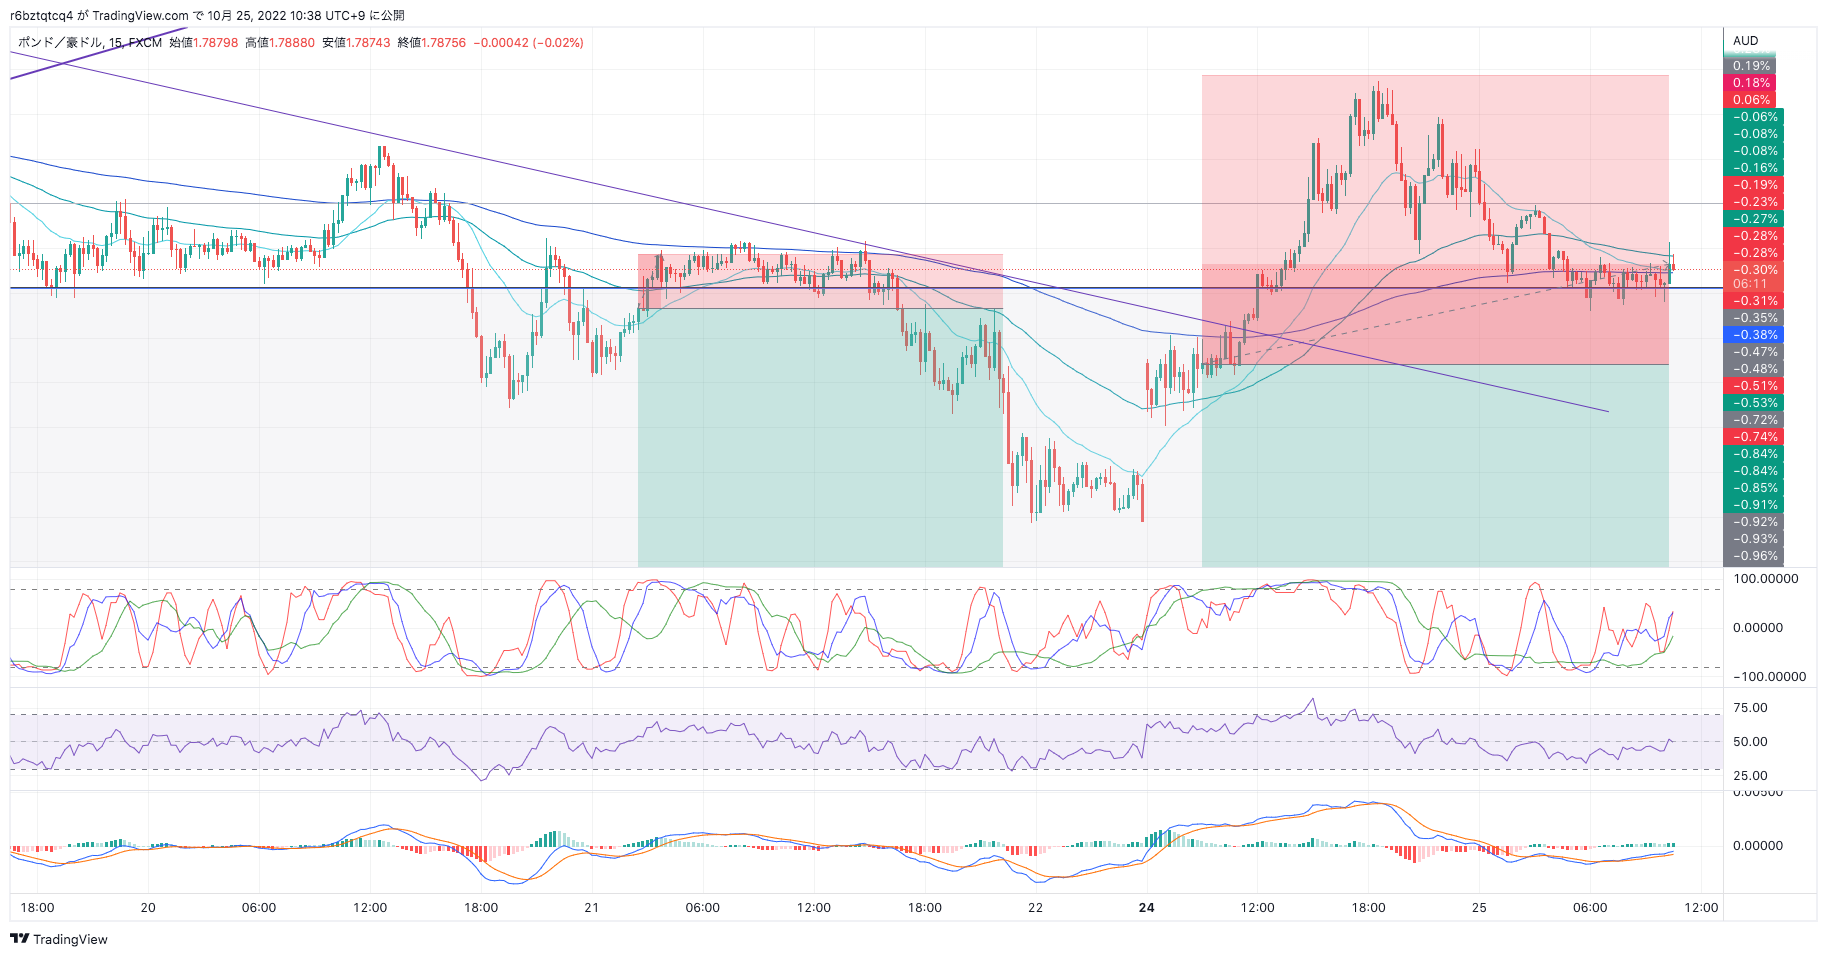The height and width of the screenshot is (956, 1827).
Task: Select the first position's green target zone
Action: pyautogui.click(x=820, y=438)
